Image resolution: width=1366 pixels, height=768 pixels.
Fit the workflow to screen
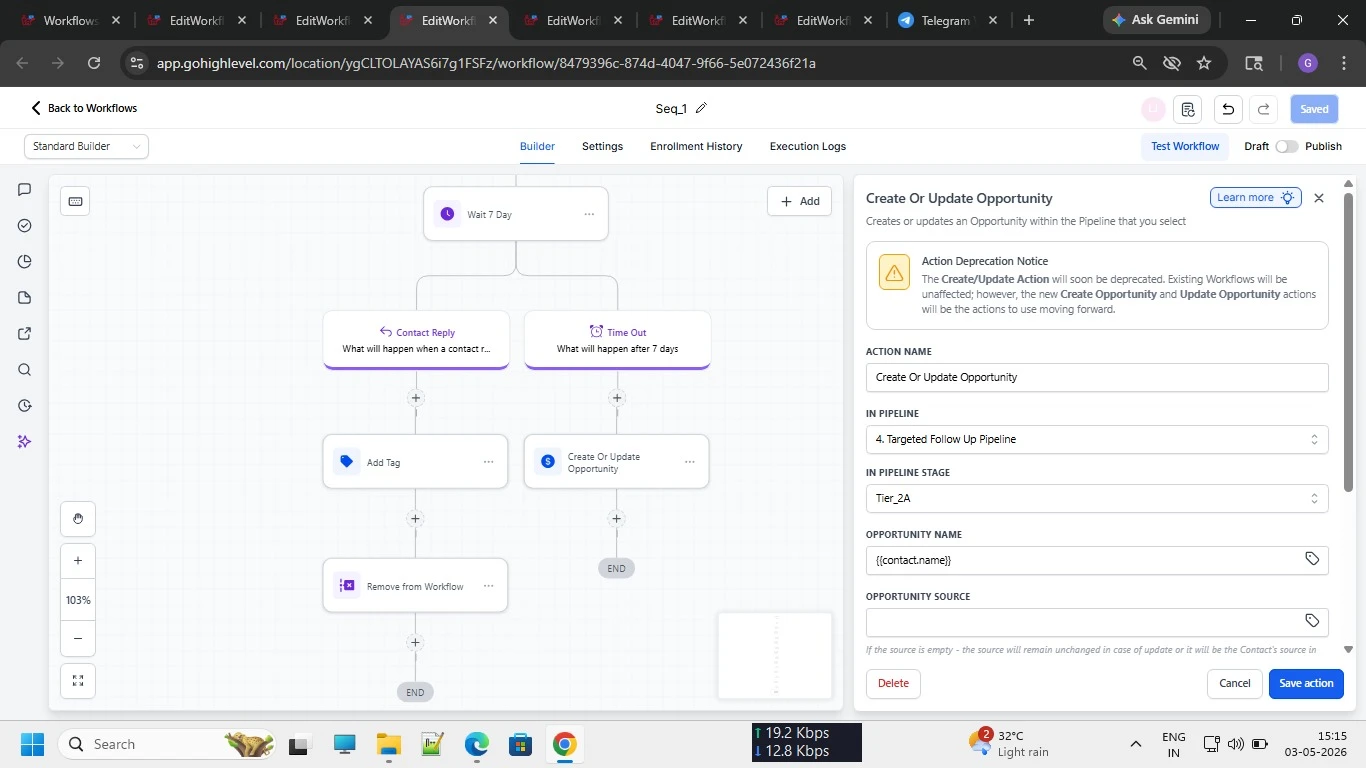[x=78, y=681]
